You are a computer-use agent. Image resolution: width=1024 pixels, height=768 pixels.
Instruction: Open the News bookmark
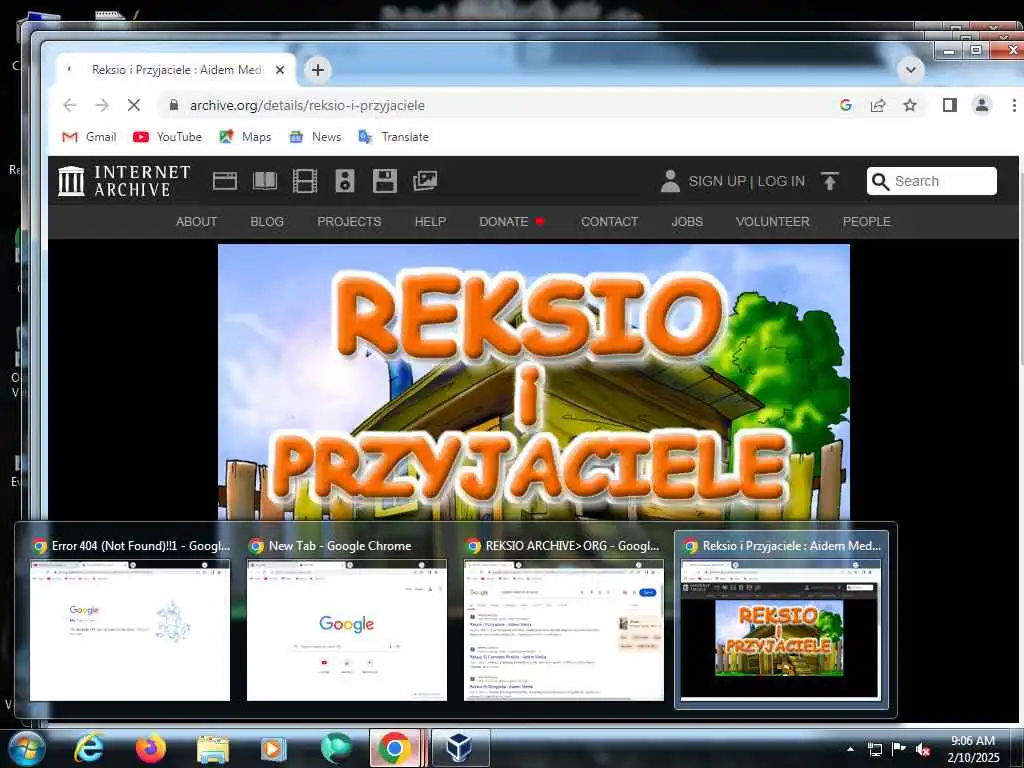click(315, 137)
